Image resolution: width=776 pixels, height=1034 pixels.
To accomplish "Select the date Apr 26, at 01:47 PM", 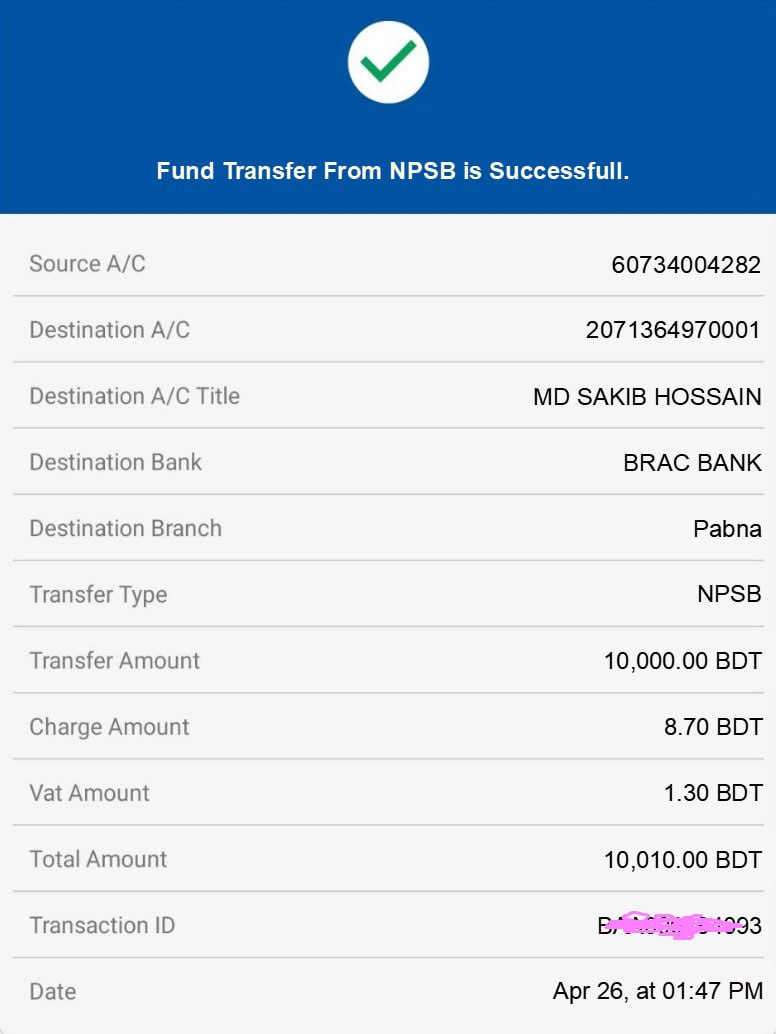I will click(657, 992).
